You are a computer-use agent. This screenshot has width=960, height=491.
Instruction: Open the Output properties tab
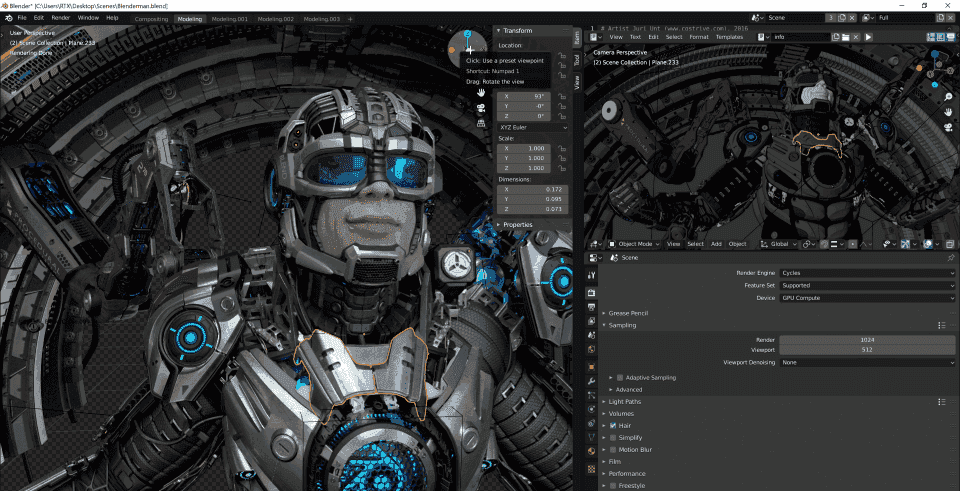coord(591,307)
